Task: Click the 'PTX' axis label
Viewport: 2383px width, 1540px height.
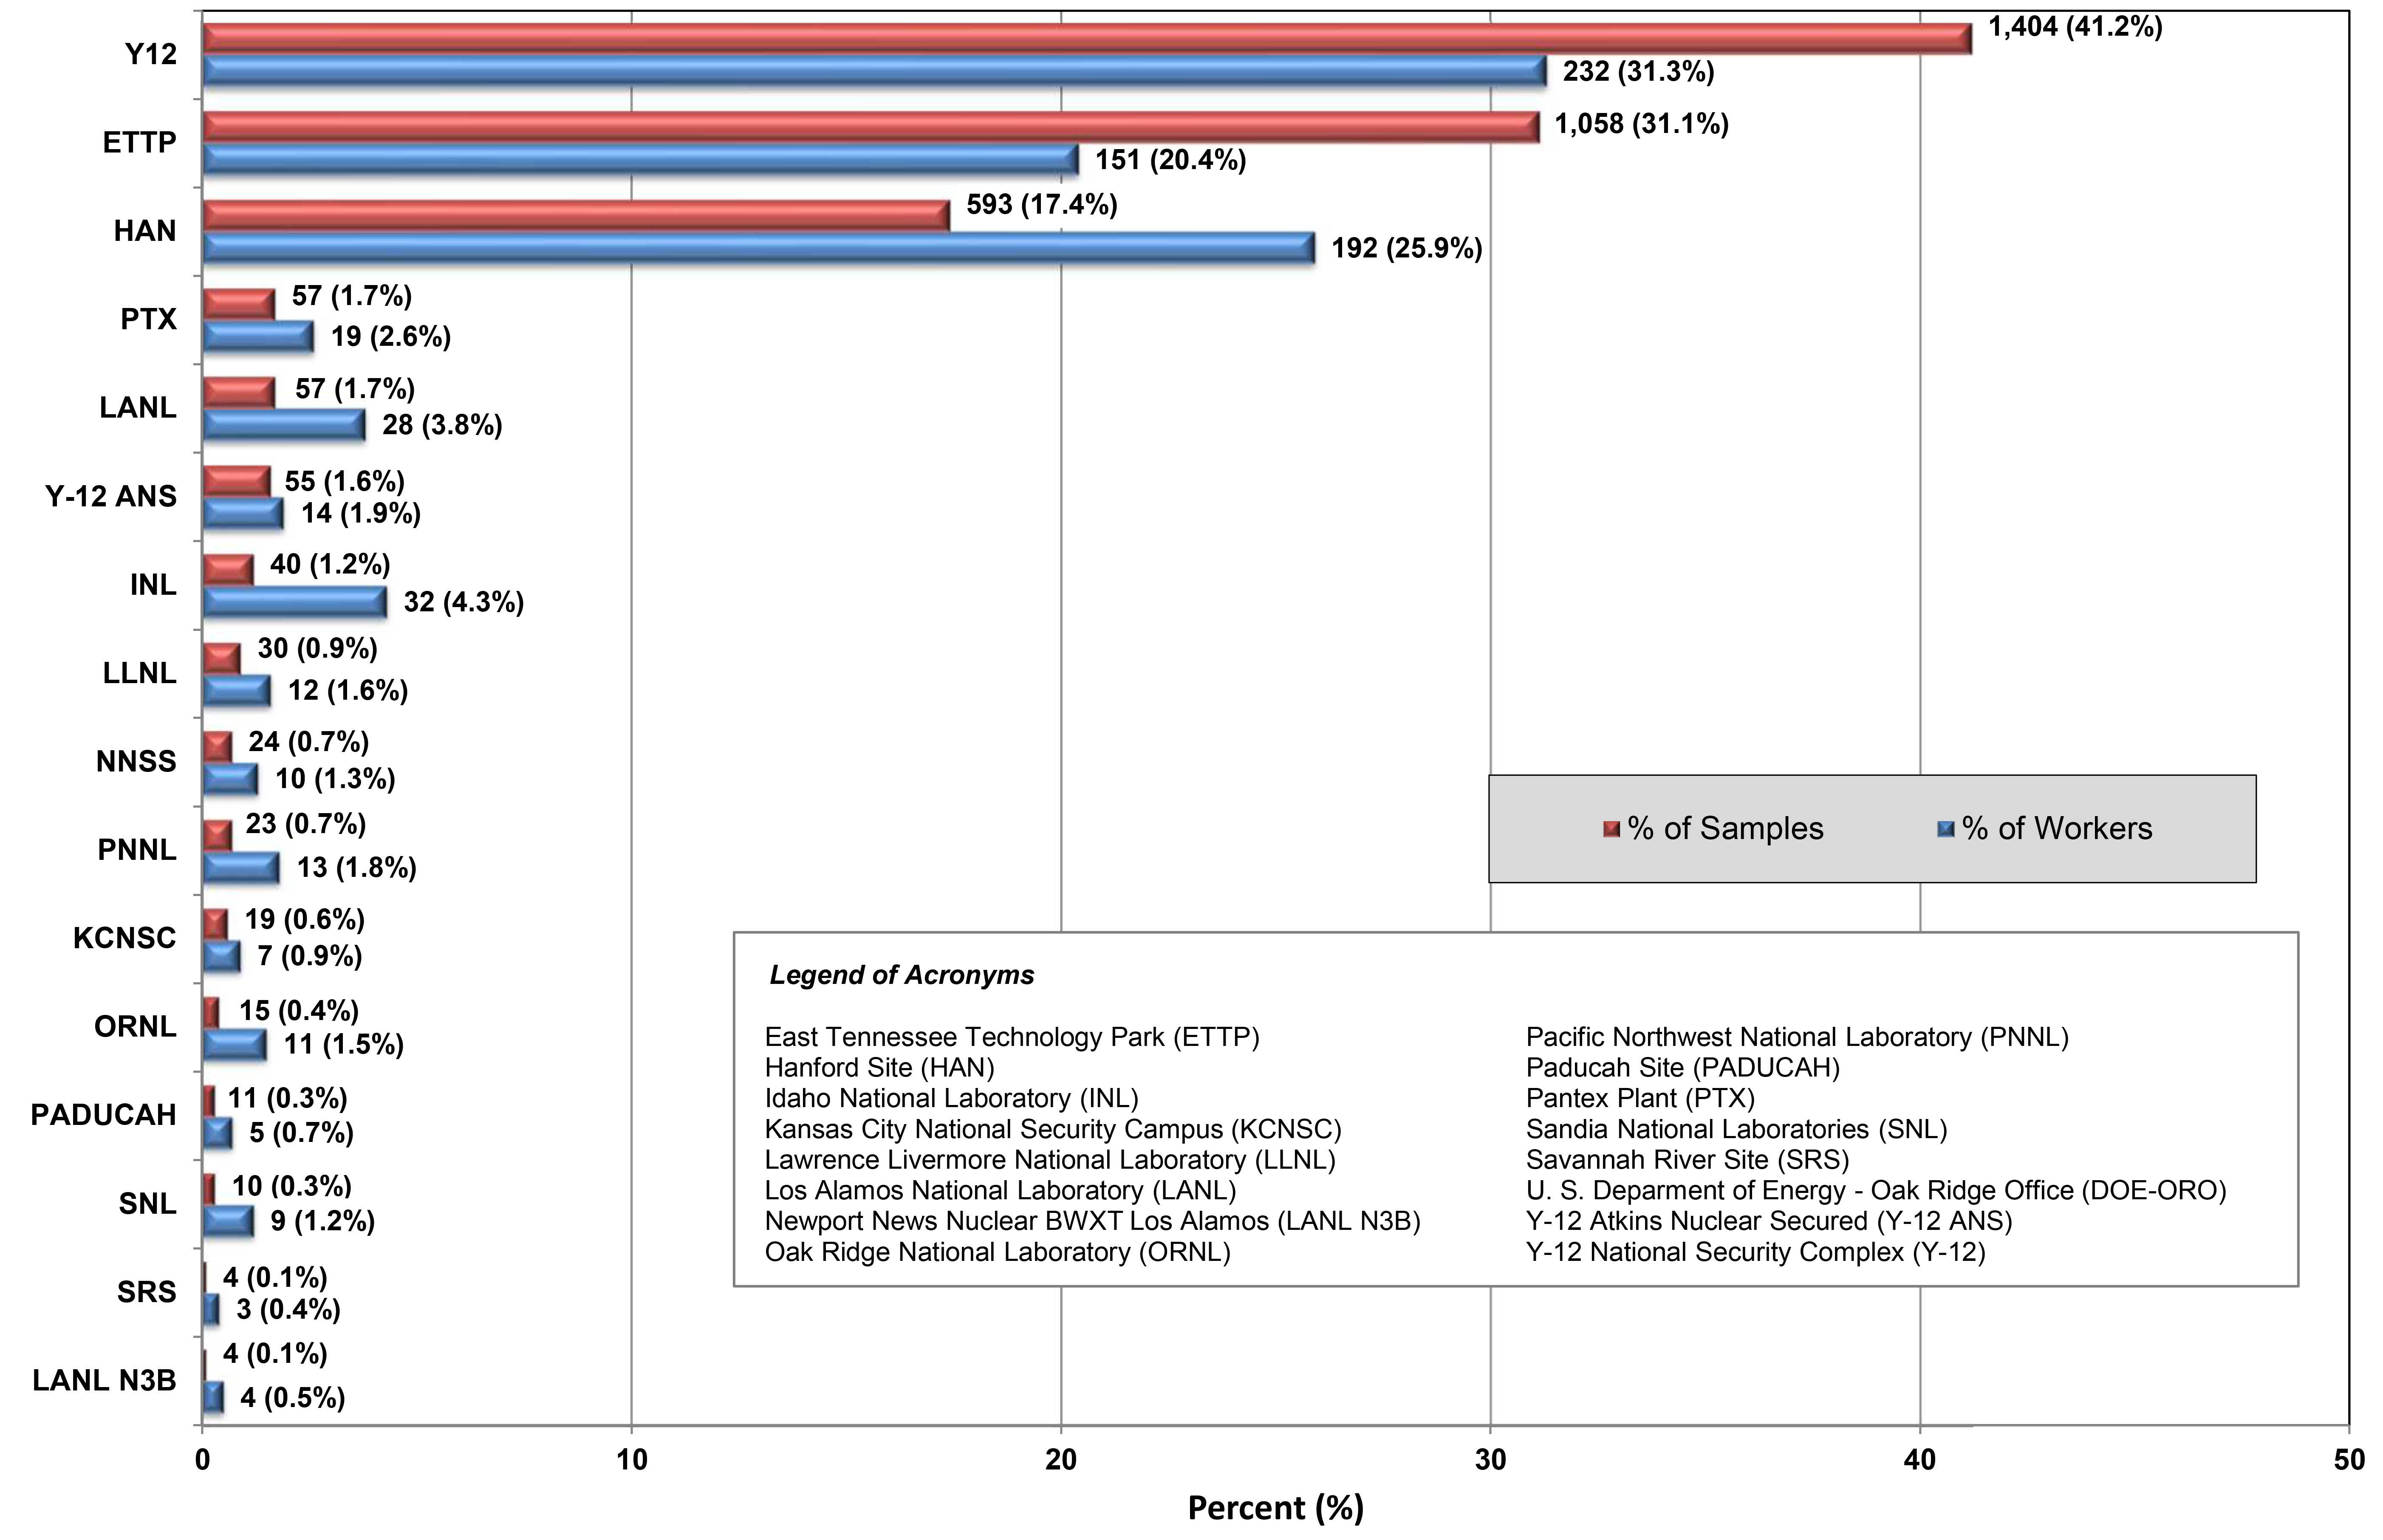Action: [x=149, y=319]
